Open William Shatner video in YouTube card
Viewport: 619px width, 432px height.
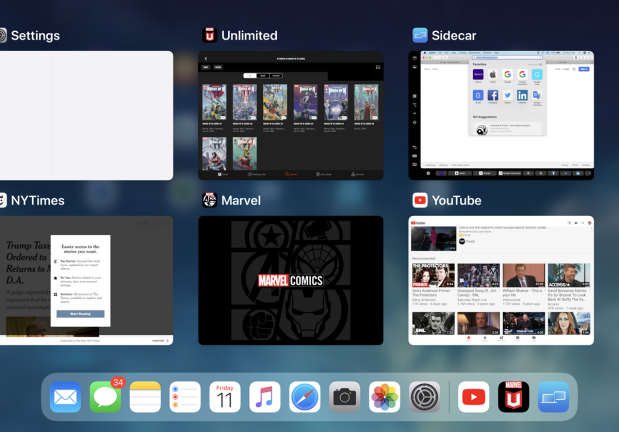click(523, 275)
